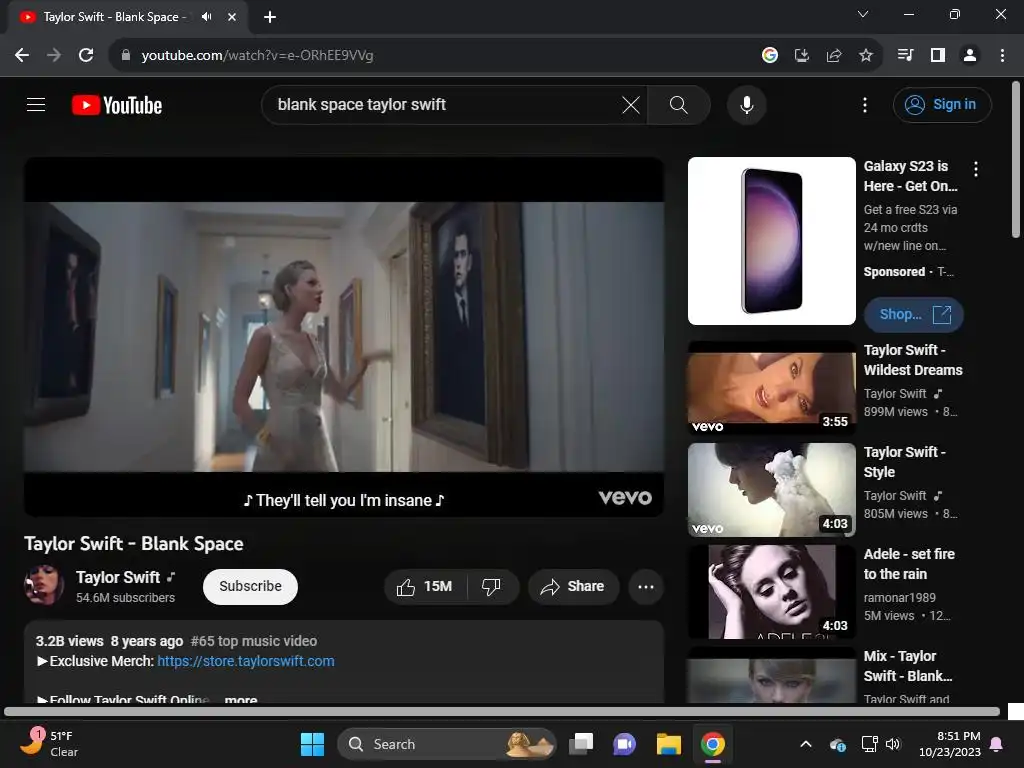Open clock showing 8:51 PM
This screenshot has width=1024, height=768.
tap(950, 744)
